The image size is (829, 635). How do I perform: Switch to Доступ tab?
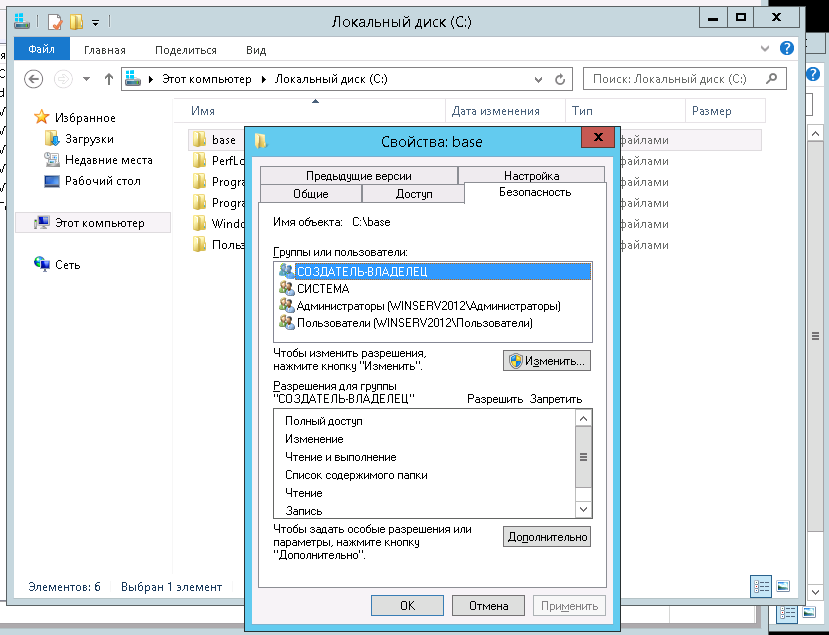(414, 194)
